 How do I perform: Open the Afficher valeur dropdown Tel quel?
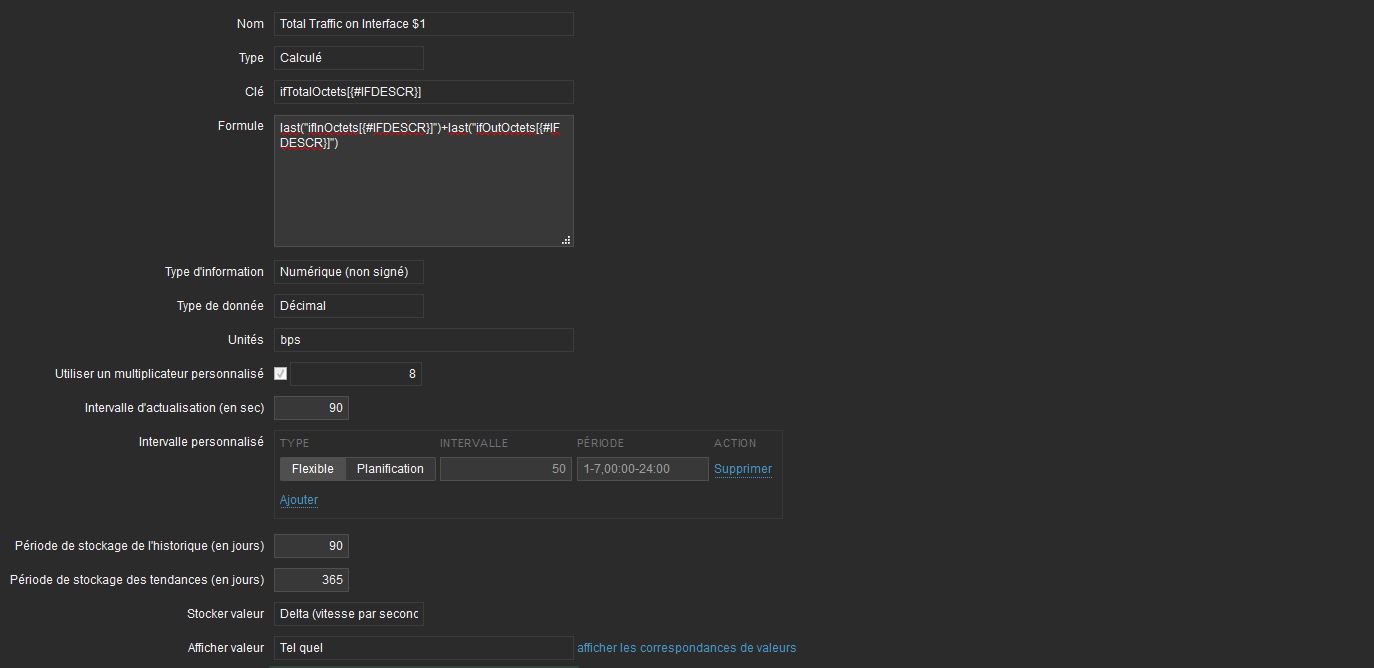tap(424, 648)
